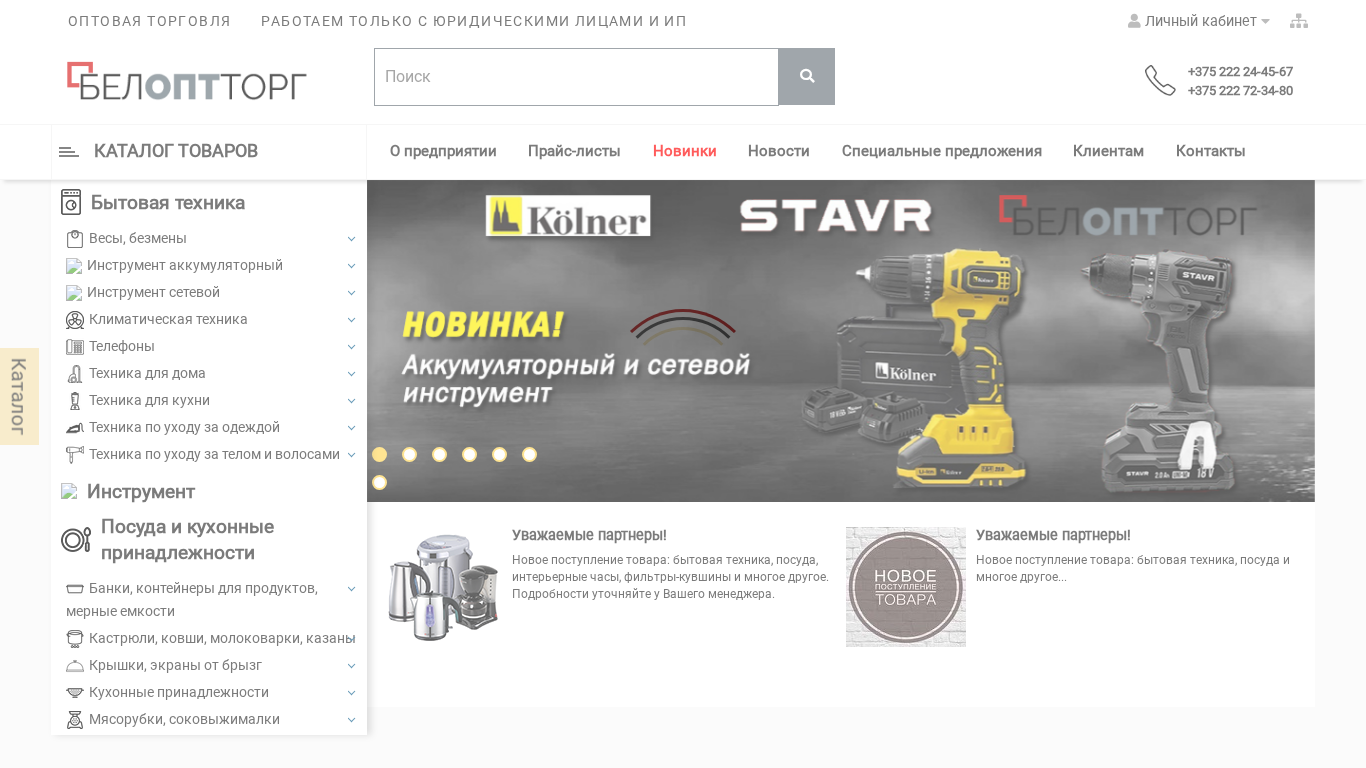Click the hair dryer icon

(x=75, y=455)
